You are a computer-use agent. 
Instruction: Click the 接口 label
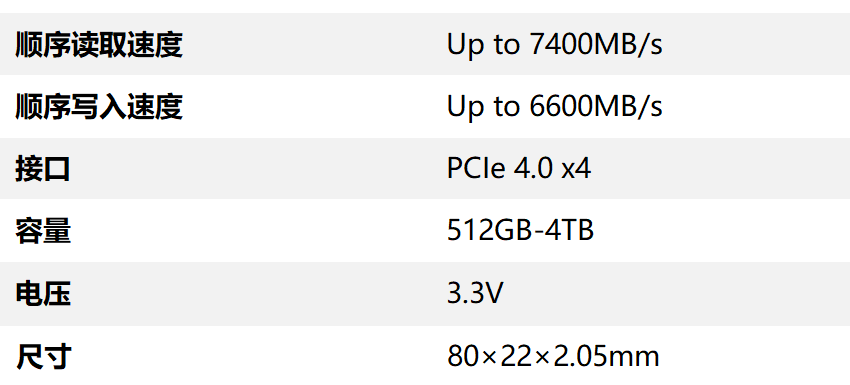[x=43, y=169]
